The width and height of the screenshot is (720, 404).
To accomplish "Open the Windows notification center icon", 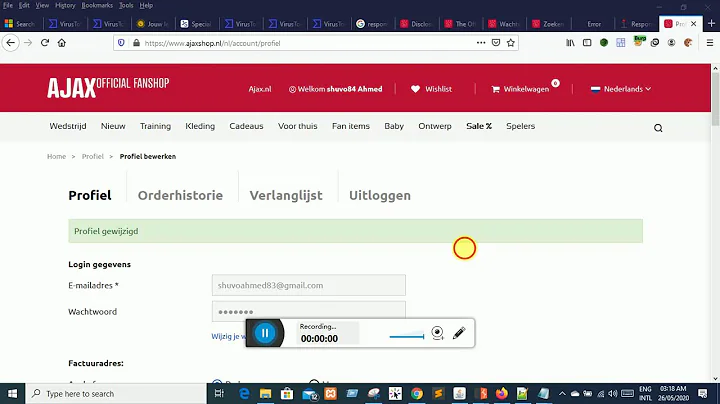I will [703, 393].
